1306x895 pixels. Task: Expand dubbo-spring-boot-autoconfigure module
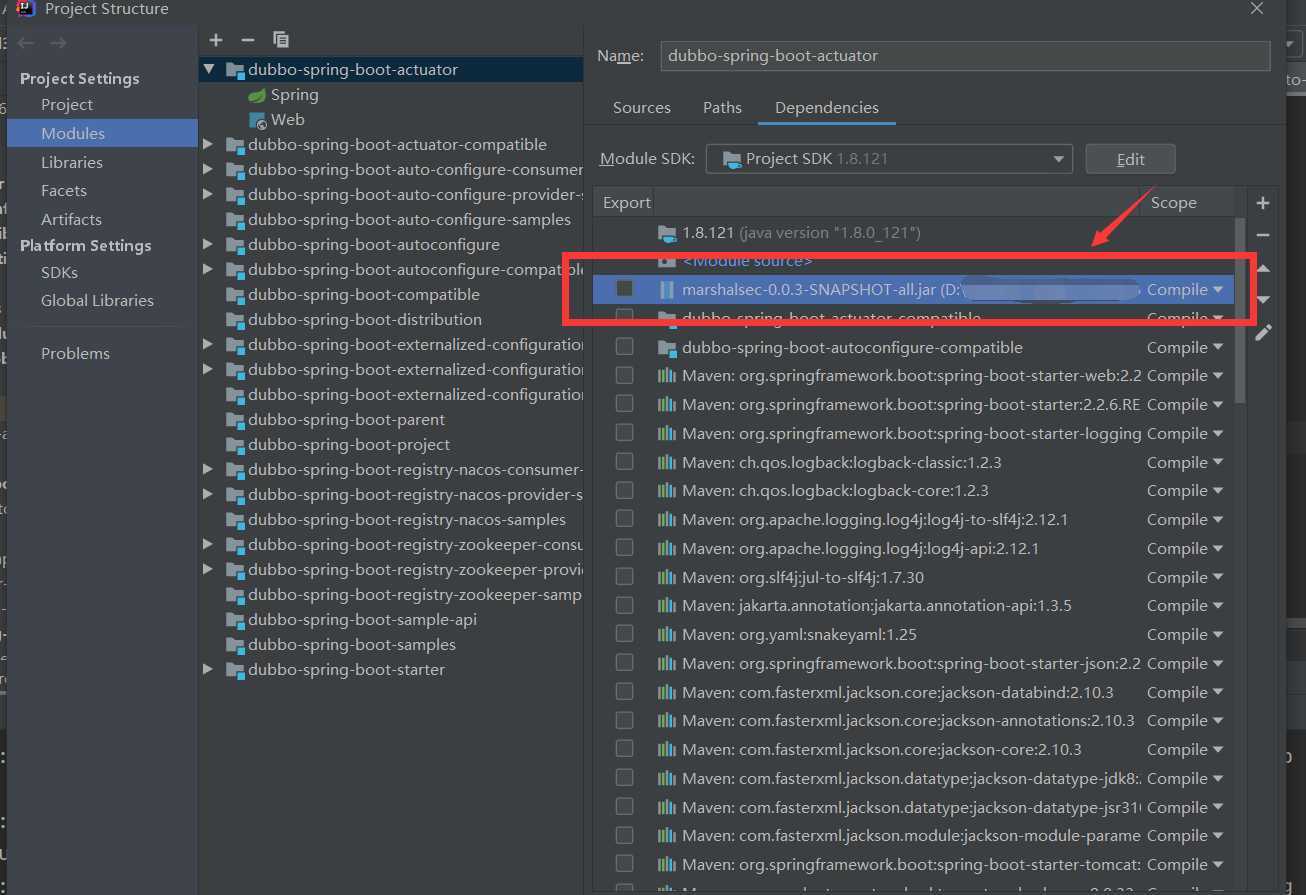click(208, 245)
